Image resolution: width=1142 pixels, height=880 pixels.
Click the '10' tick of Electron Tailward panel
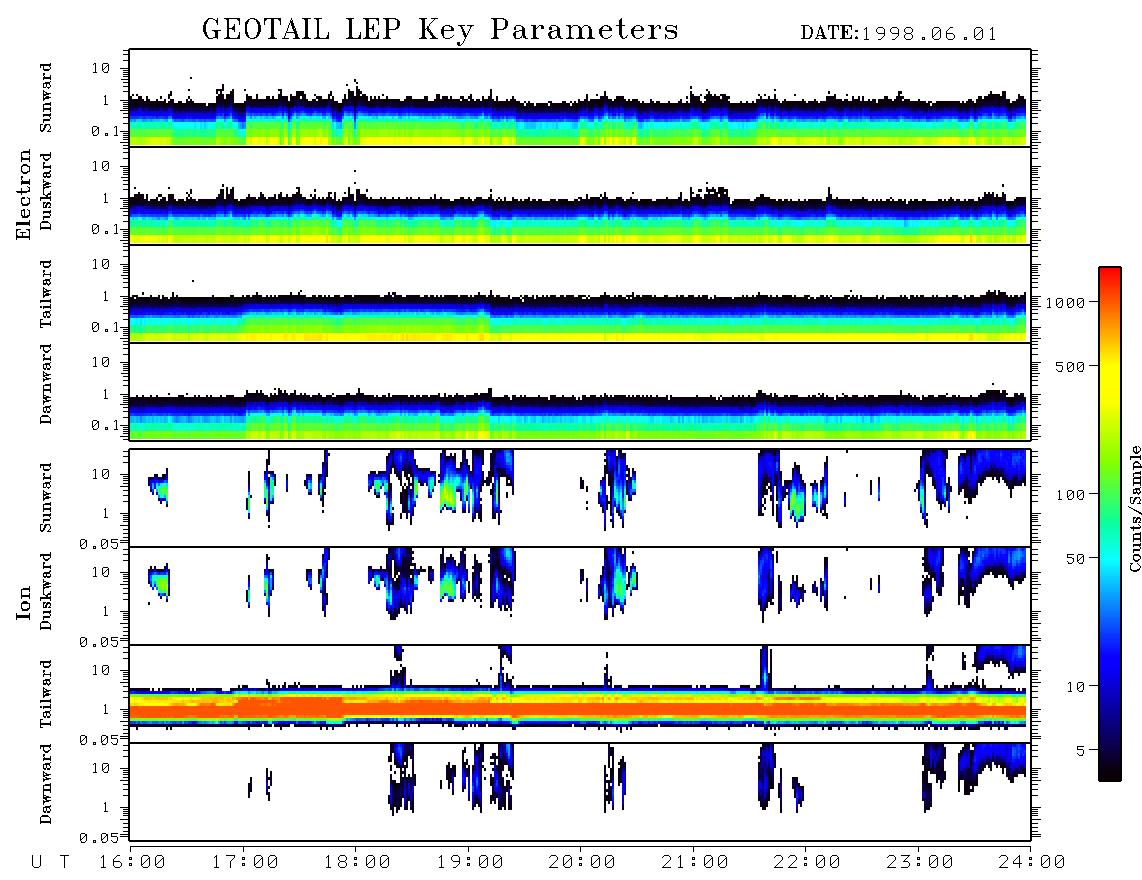(101, 264)
